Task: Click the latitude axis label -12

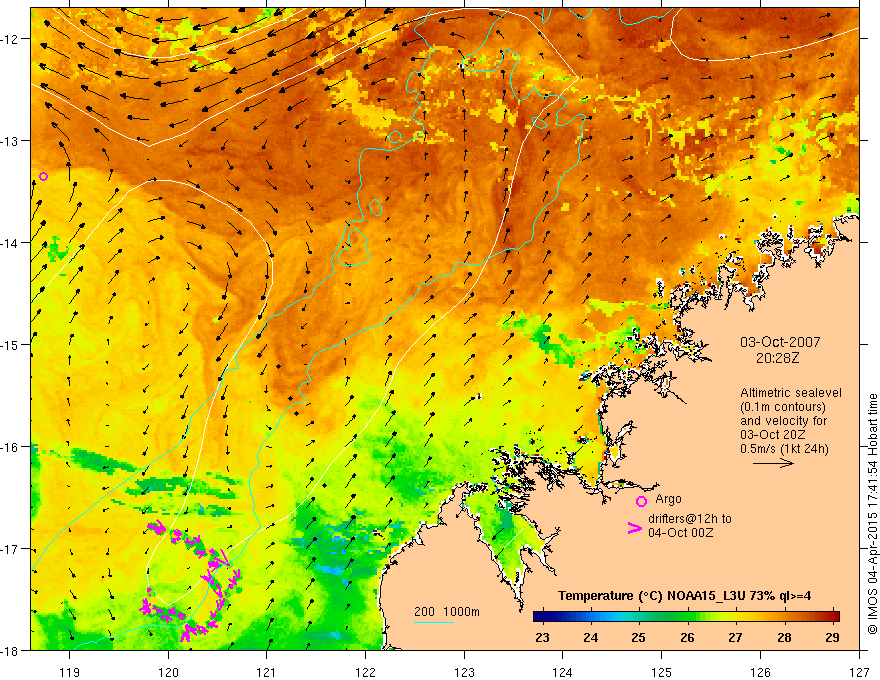Action: pyautogui.click(x=11, y=39)
